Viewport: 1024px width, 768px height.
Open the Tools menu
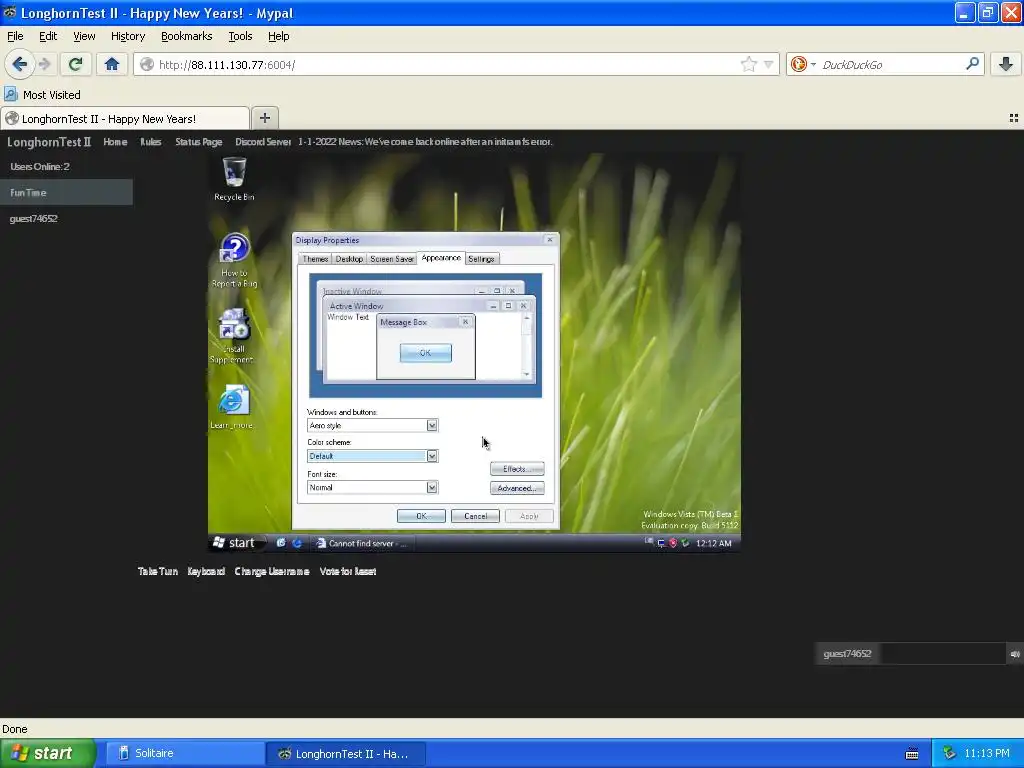tap(240, 36)
